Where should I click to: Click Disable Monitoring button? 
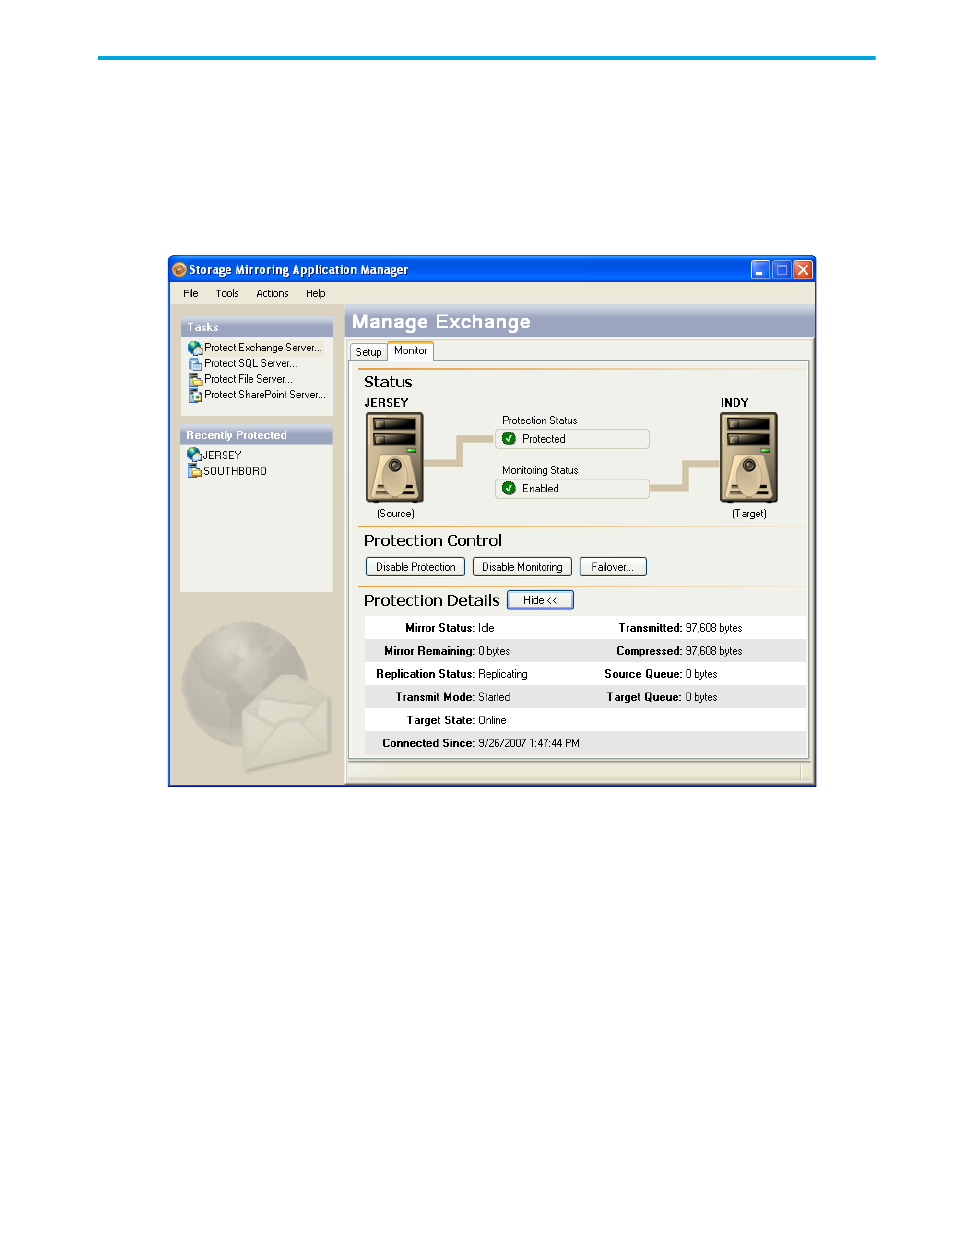click(522, 567)
